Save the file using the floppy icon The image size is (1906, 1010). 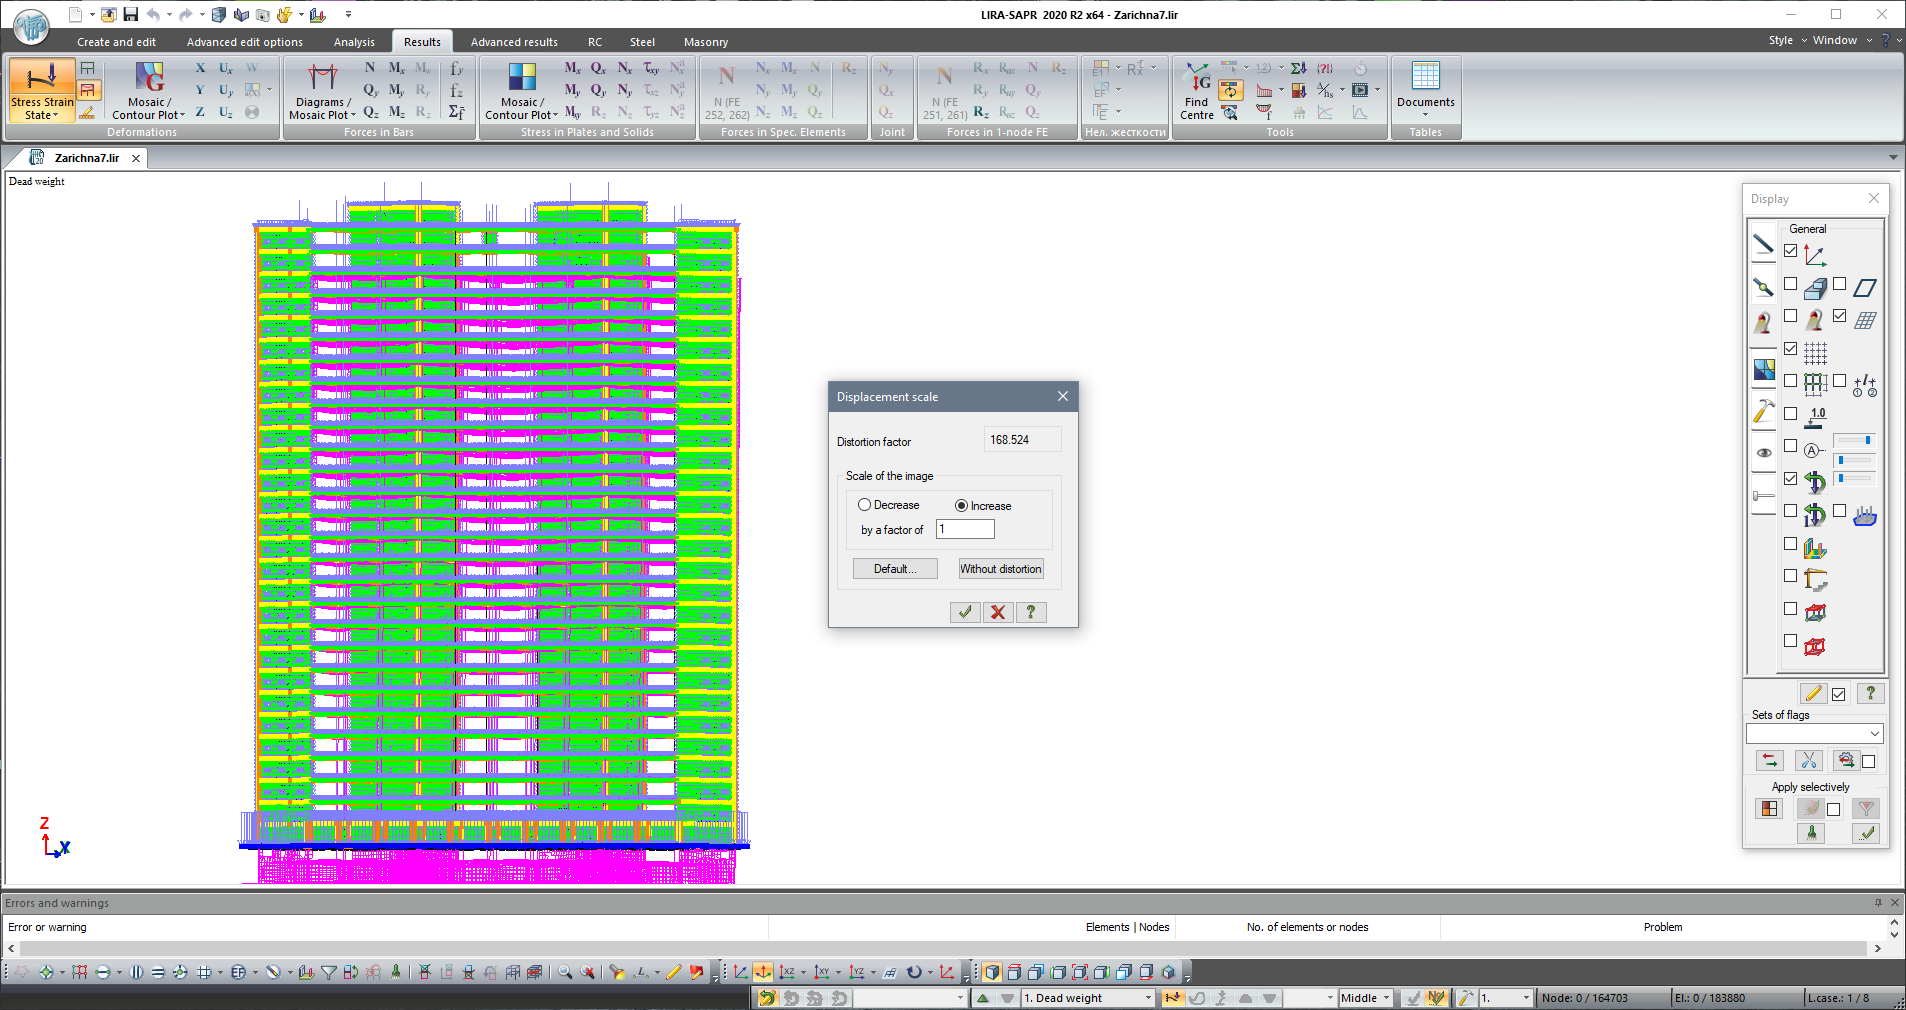(130, 15)
